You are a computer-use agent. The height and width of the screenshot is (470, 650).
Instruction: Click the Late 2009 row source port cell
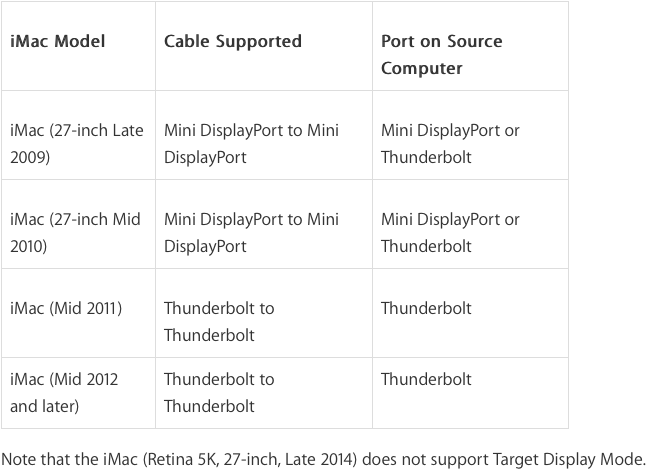point(471,135)
